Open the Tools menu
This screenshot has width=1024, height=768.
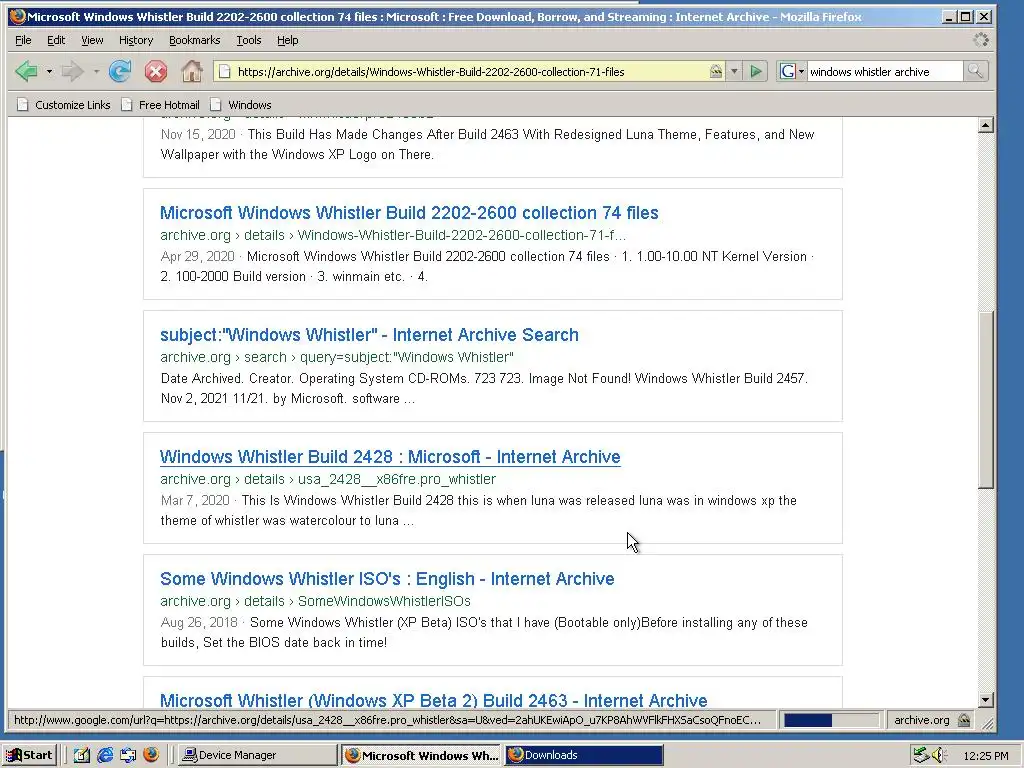click(249, 40)
